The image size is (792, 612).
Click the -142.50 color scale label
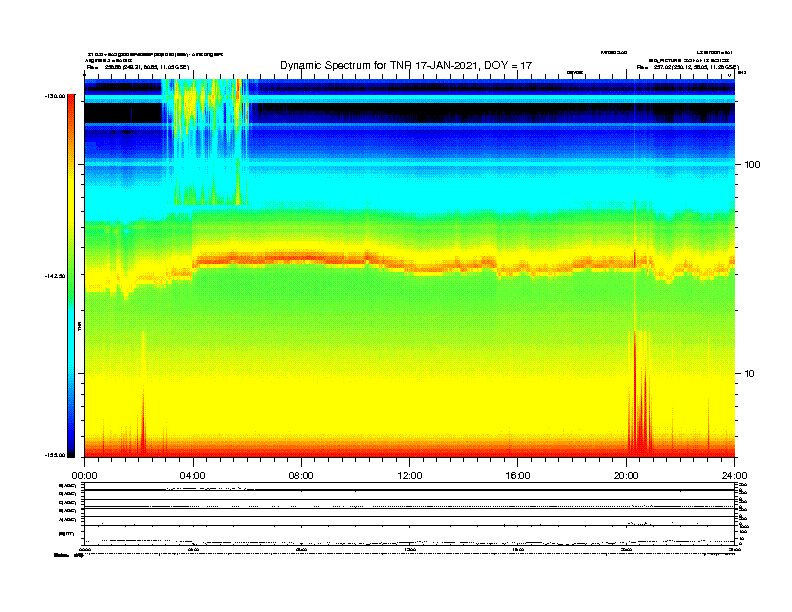coord(55,276)
